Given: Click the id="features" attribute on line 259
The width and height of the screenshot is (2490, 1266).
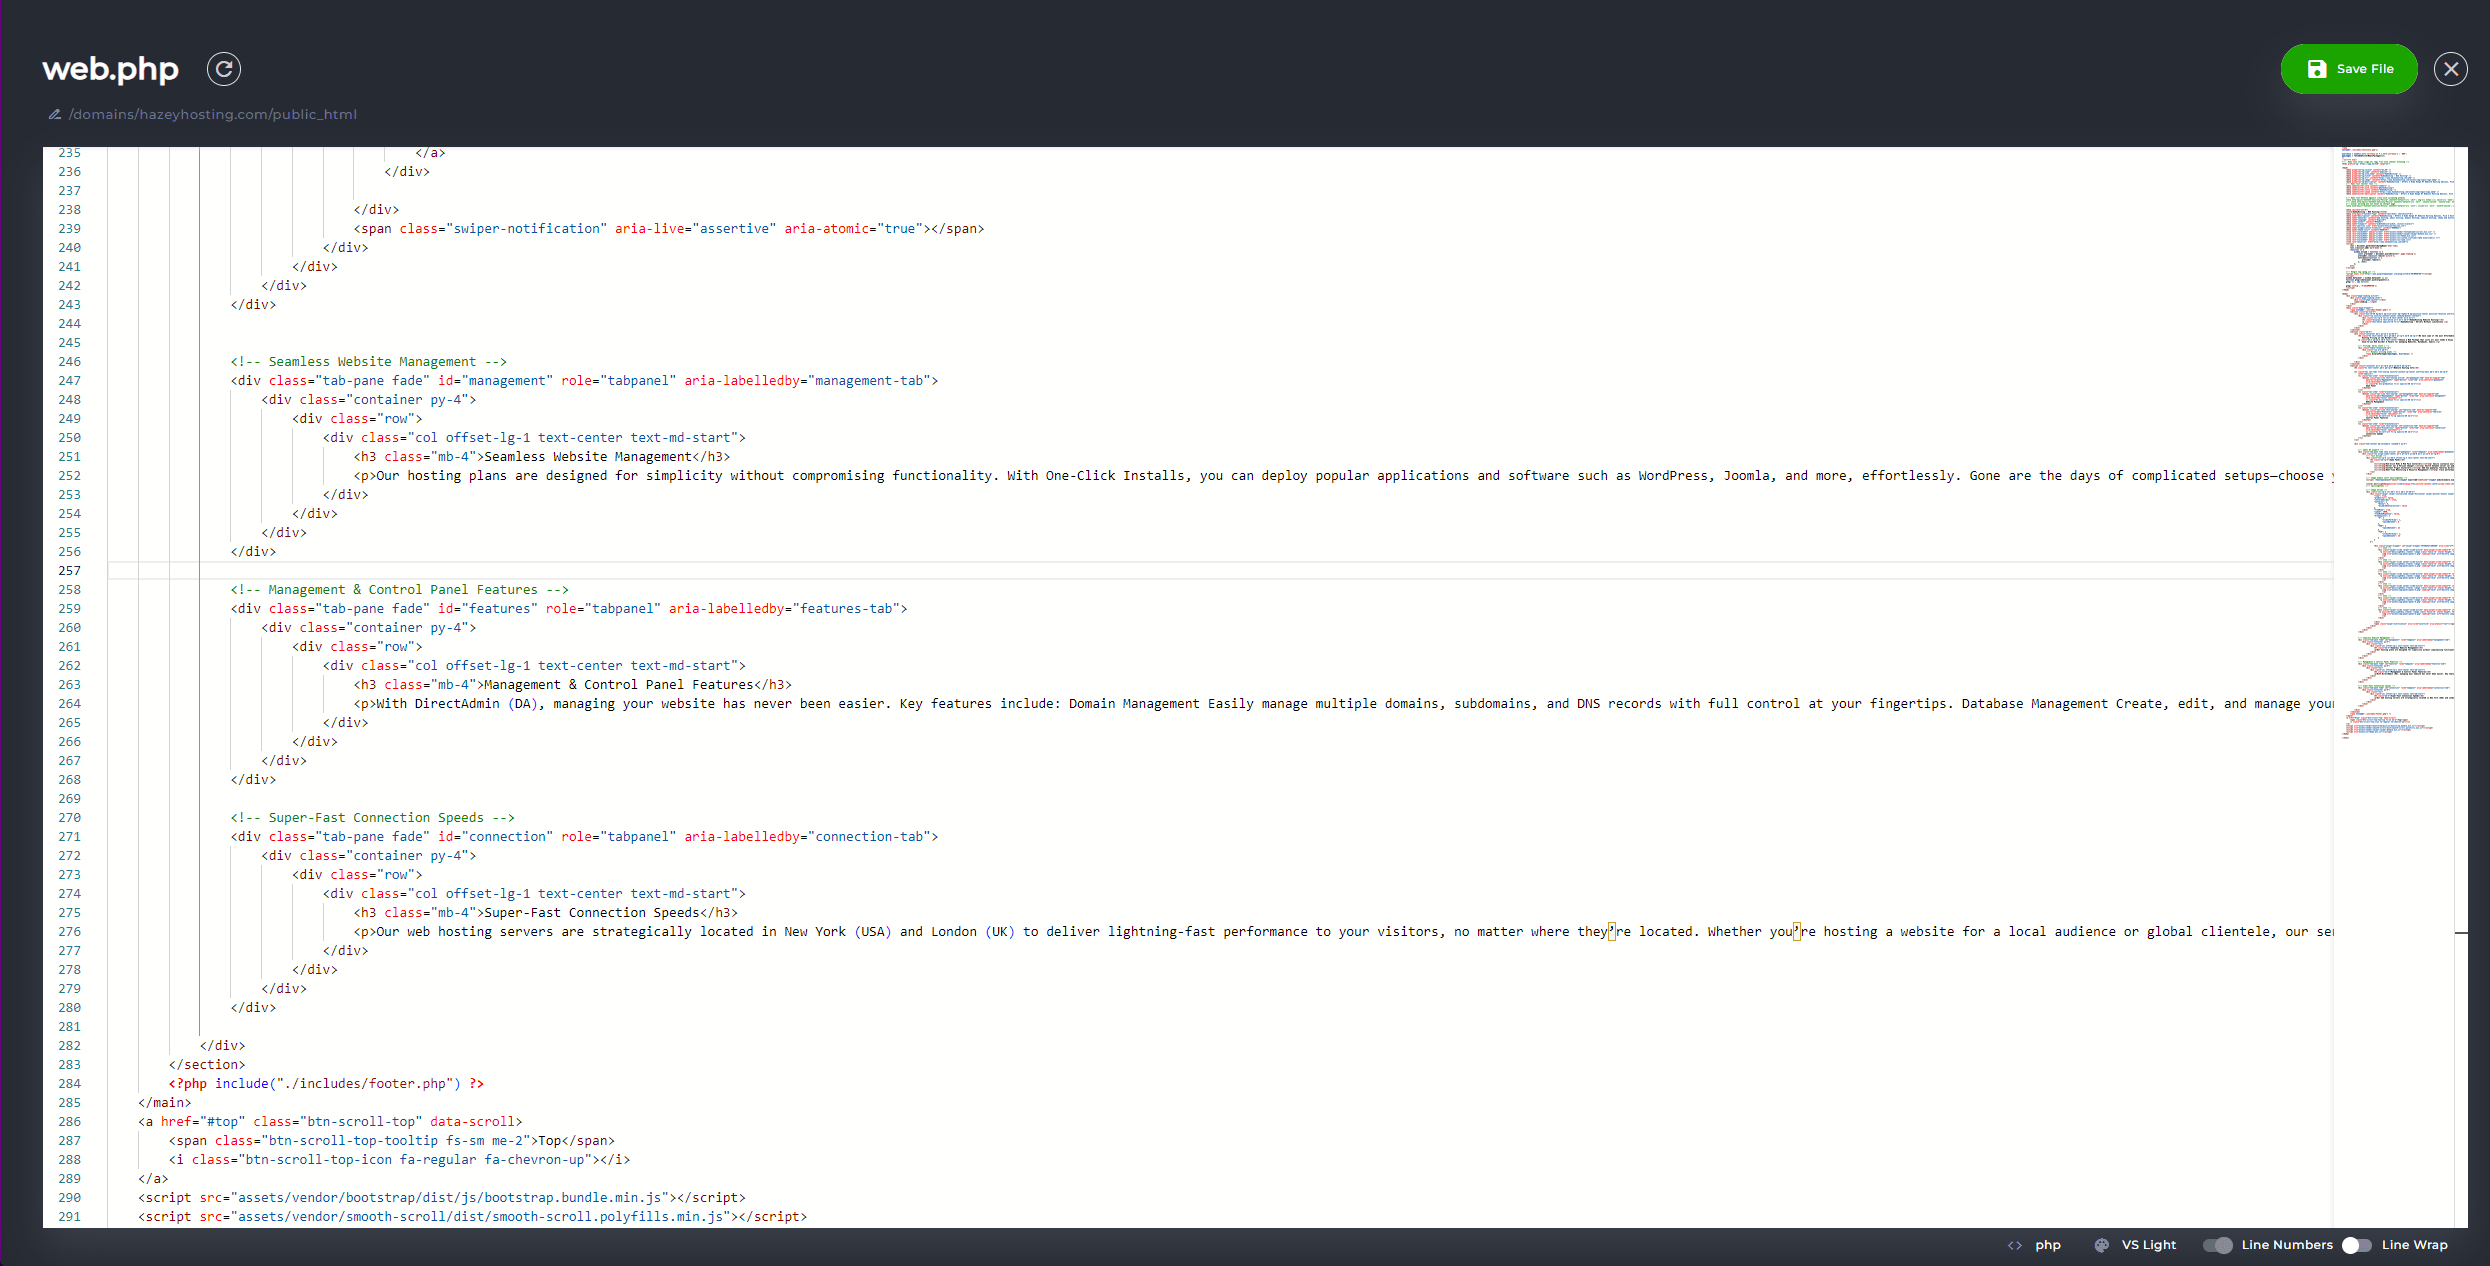Looking at the screenshot, I should coord(488,609).
